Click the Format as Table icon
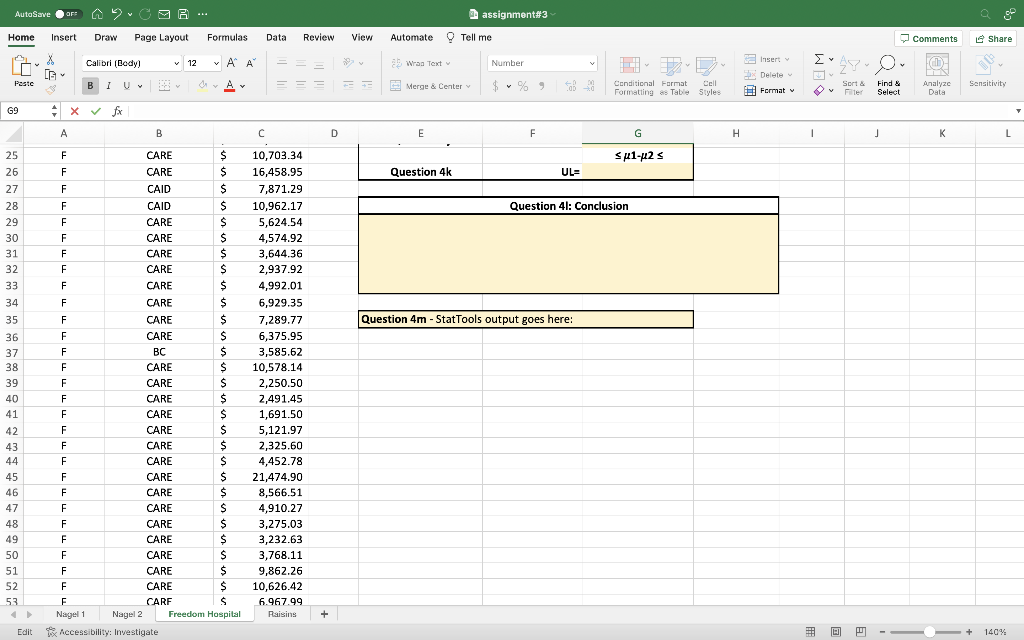Image resolution: width=1024 pixels, height=640 pixels. click(x=670, y=66)
